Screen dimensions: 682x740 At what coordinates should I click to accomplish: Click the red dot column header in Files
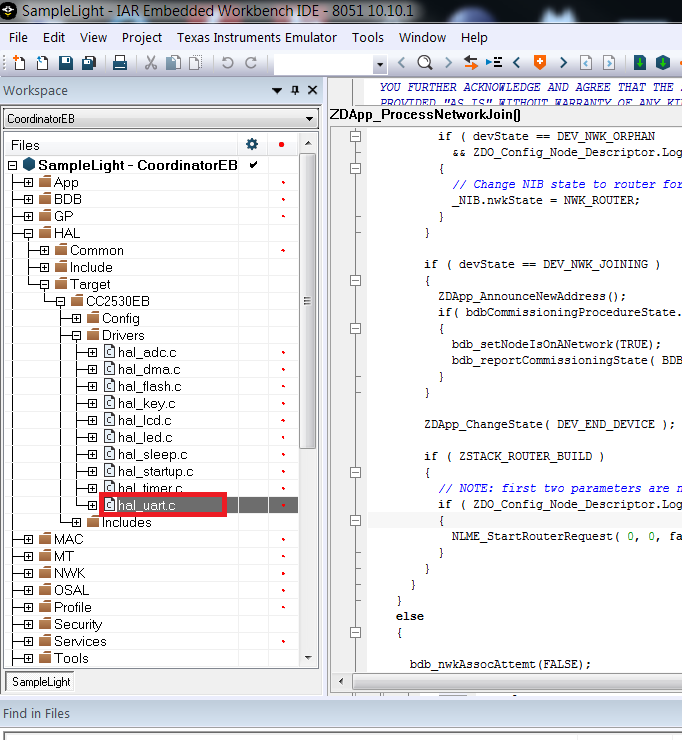click(282, 144)
